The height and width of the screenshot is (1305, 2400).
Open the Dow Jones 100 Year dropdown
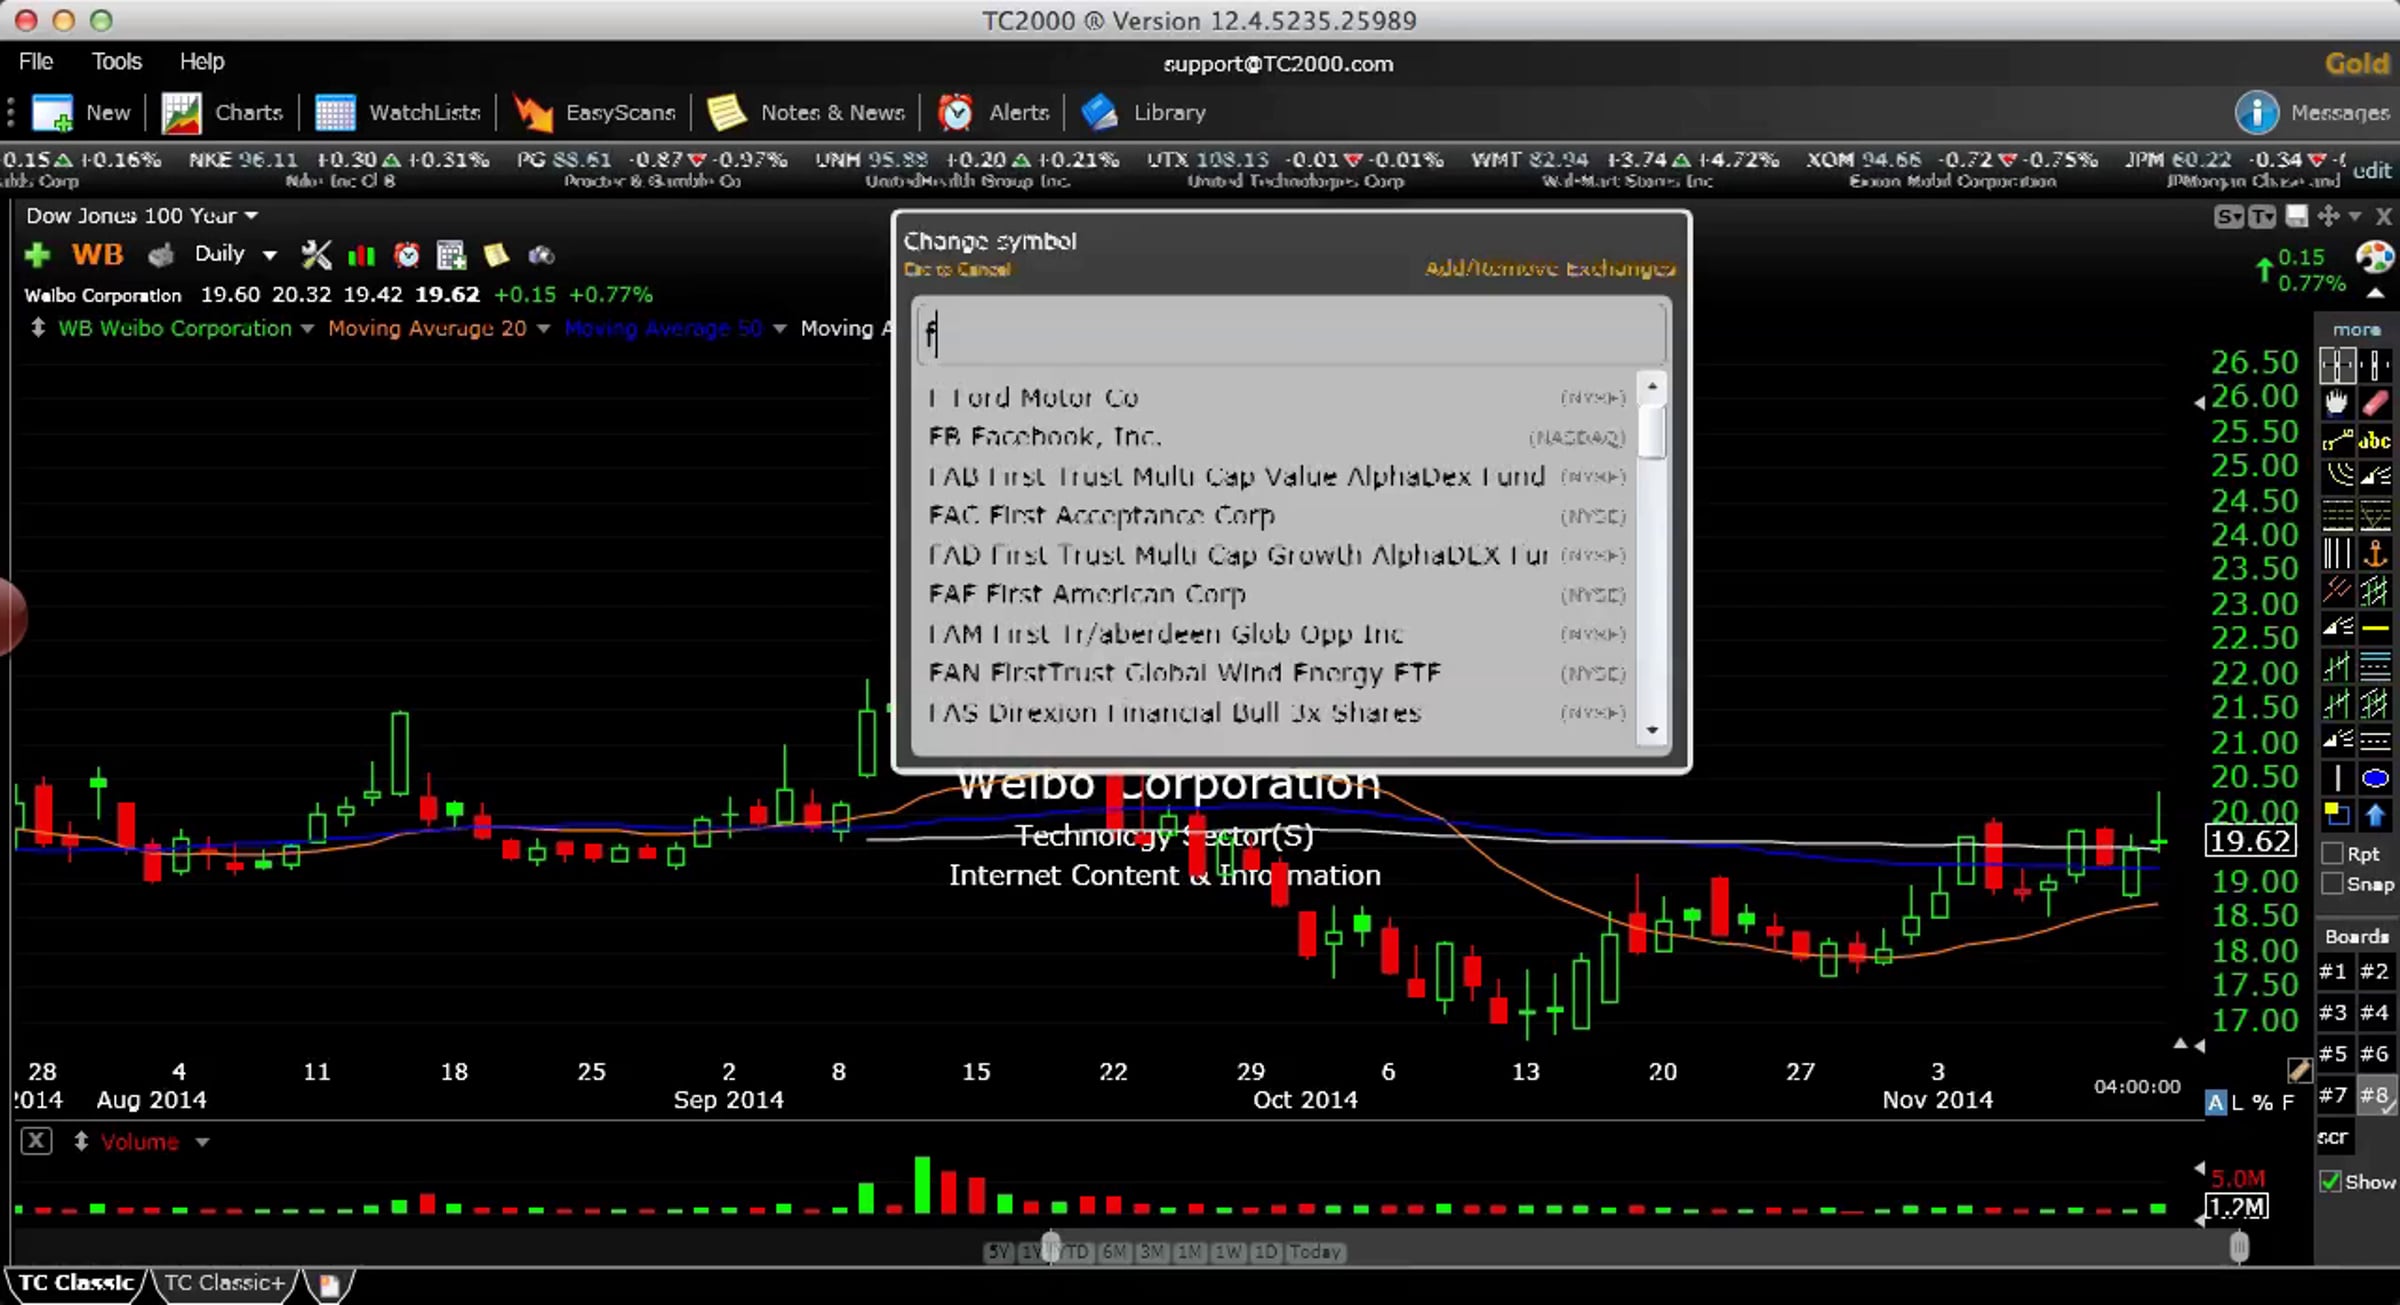tap(142, 215)
